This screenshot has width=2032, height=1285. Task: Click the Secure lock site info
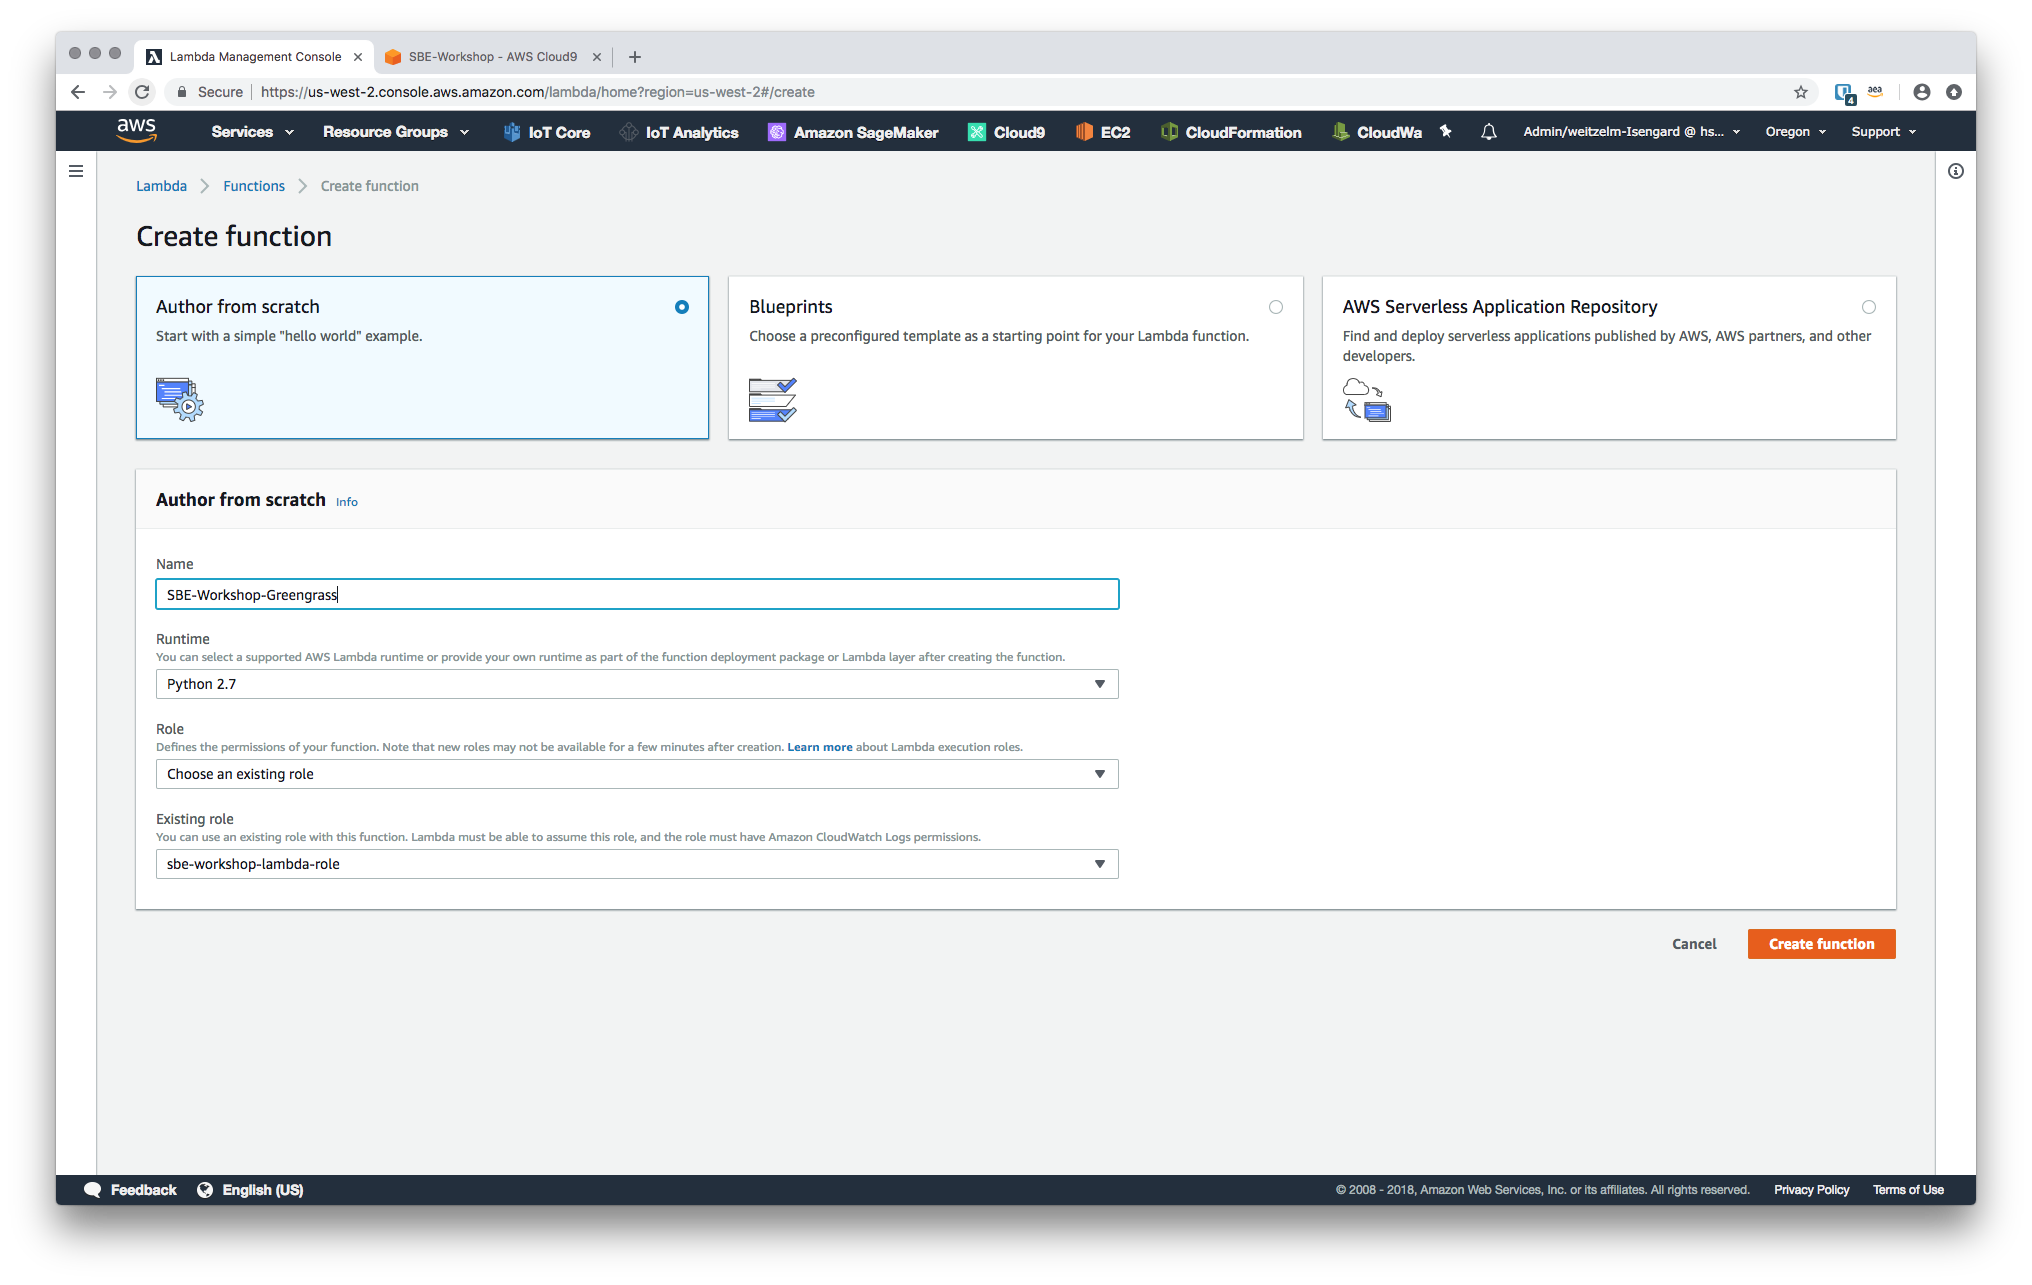(x=209, y=92)
